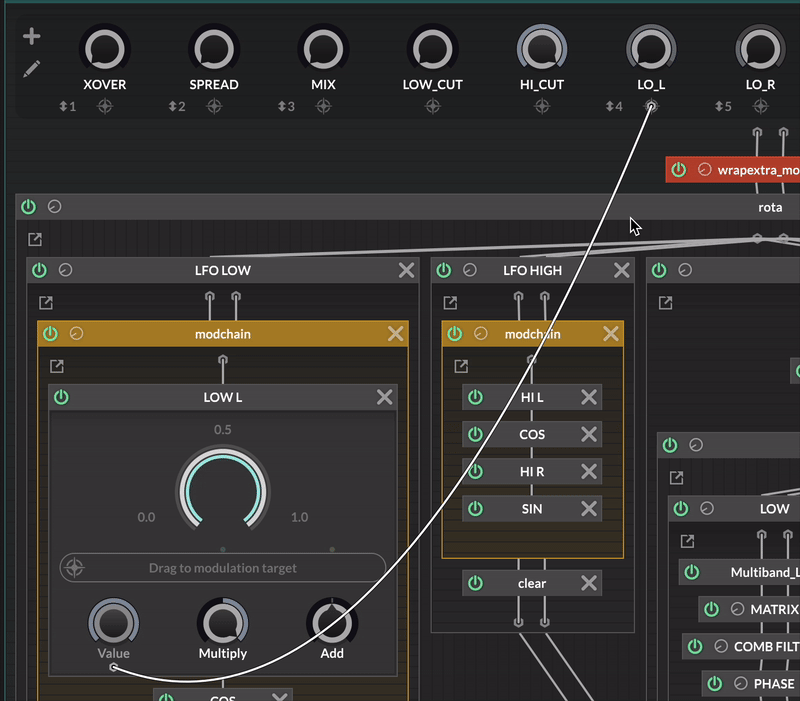This screenshot has width=800, height=701.
Task: Click the Drag to modulation target field
Action: (x=223, y=568)
